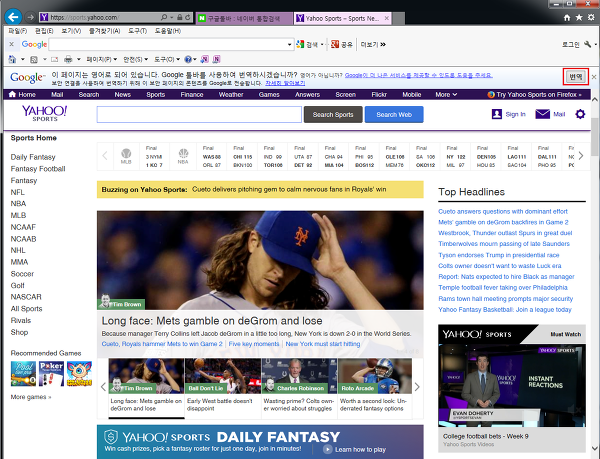Click the page vertical scrollbar down arrow
This screenshot has width=600, height=459.
click(595, 448)
